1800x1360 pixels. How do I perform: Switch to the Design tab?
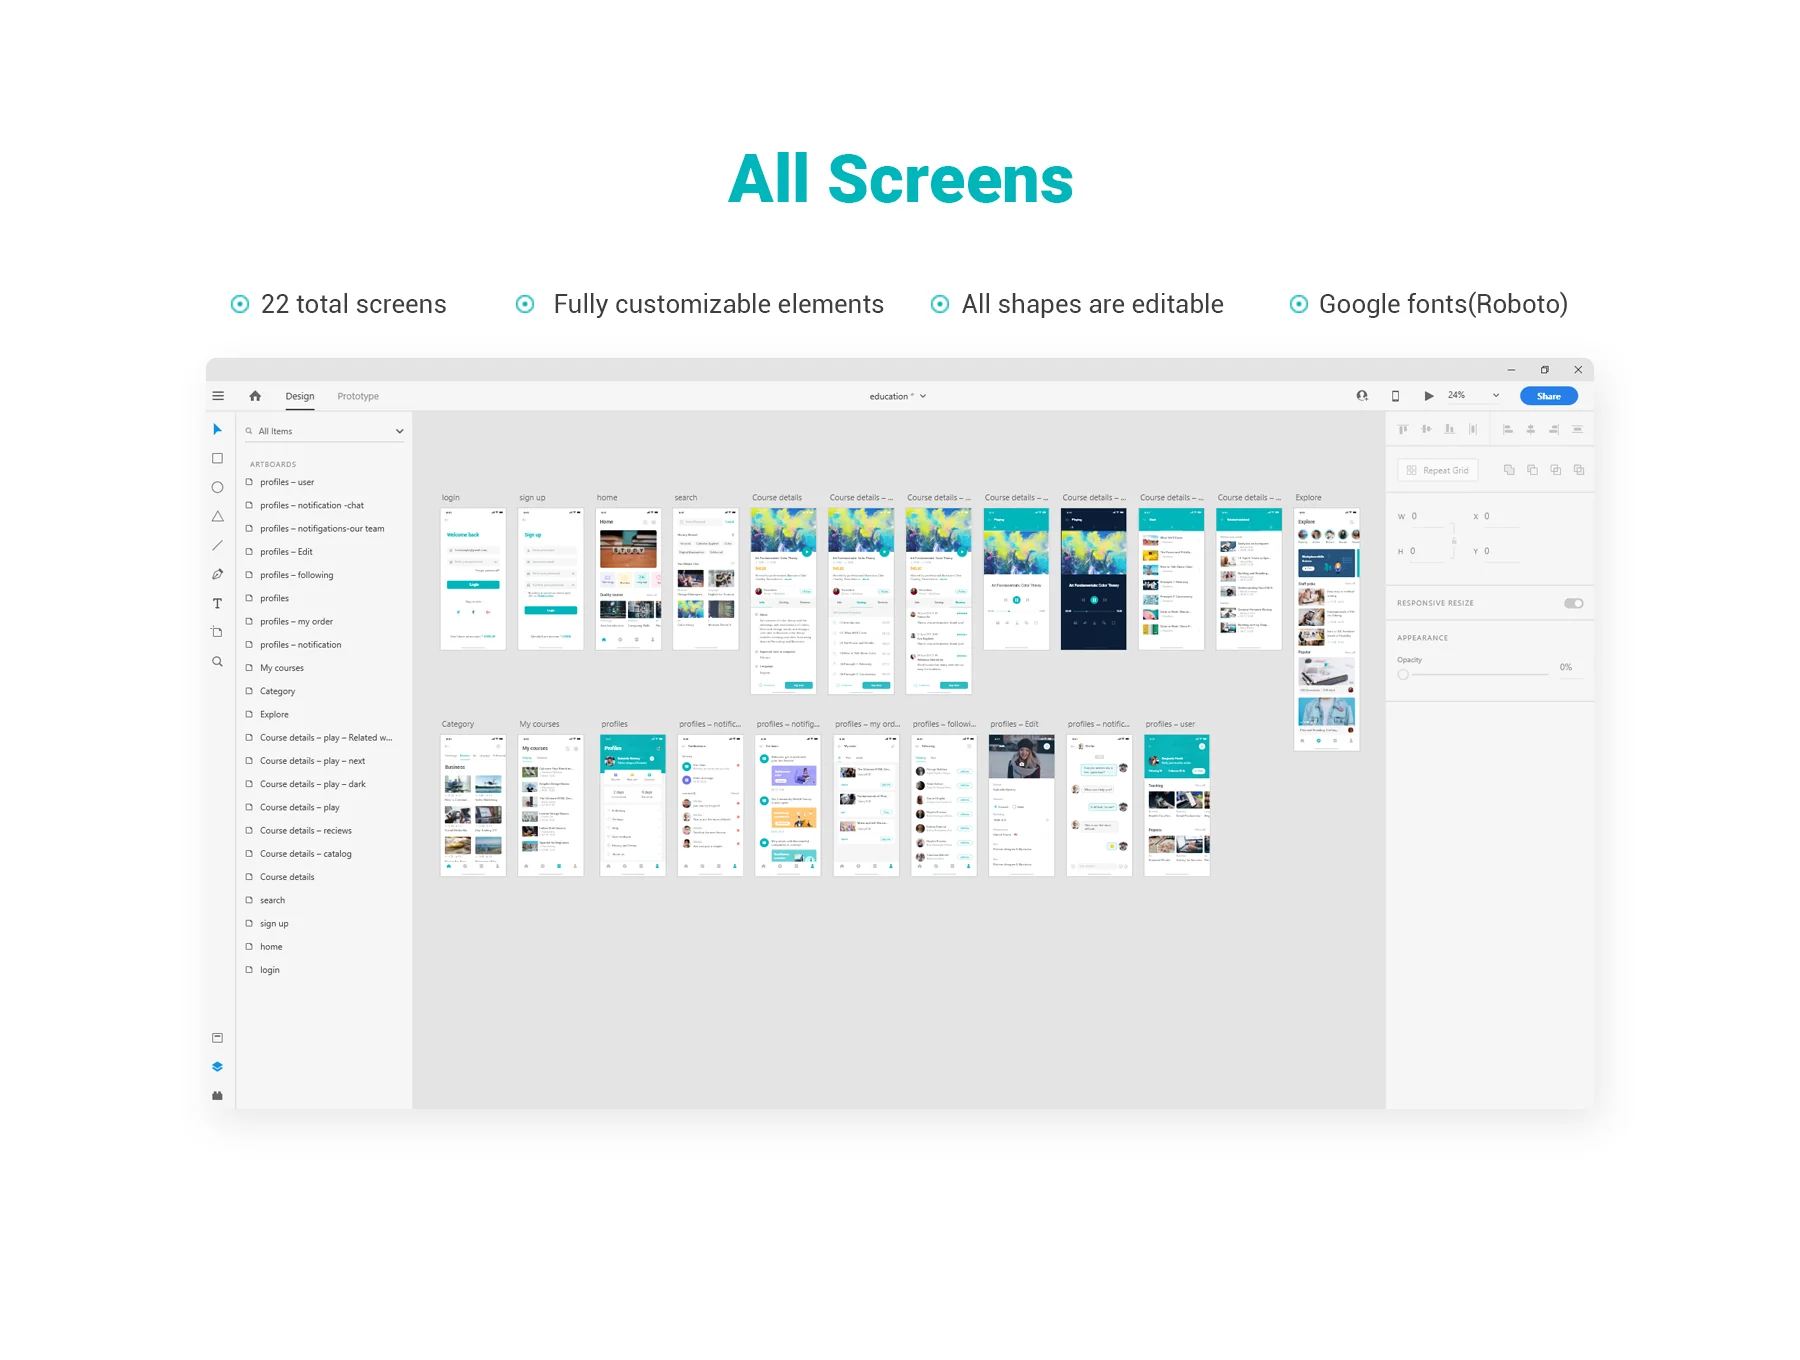pos(300,396)
